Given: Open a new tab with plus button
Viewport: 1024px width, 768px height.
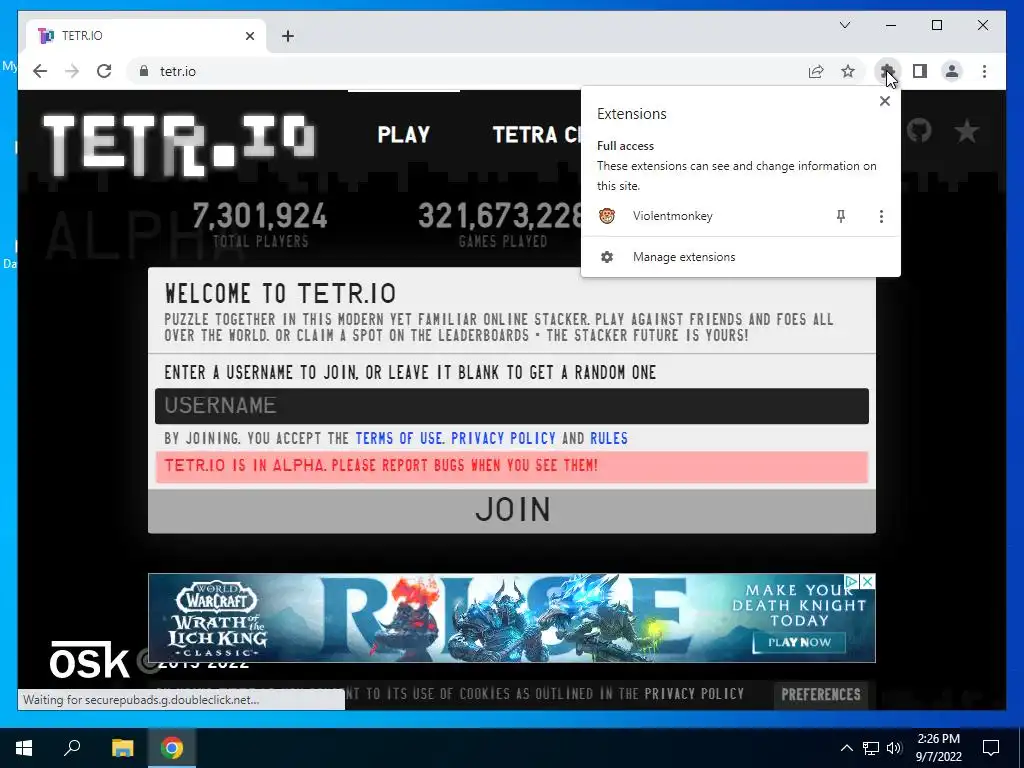Looking at the screenshot, I should [288, 36].
